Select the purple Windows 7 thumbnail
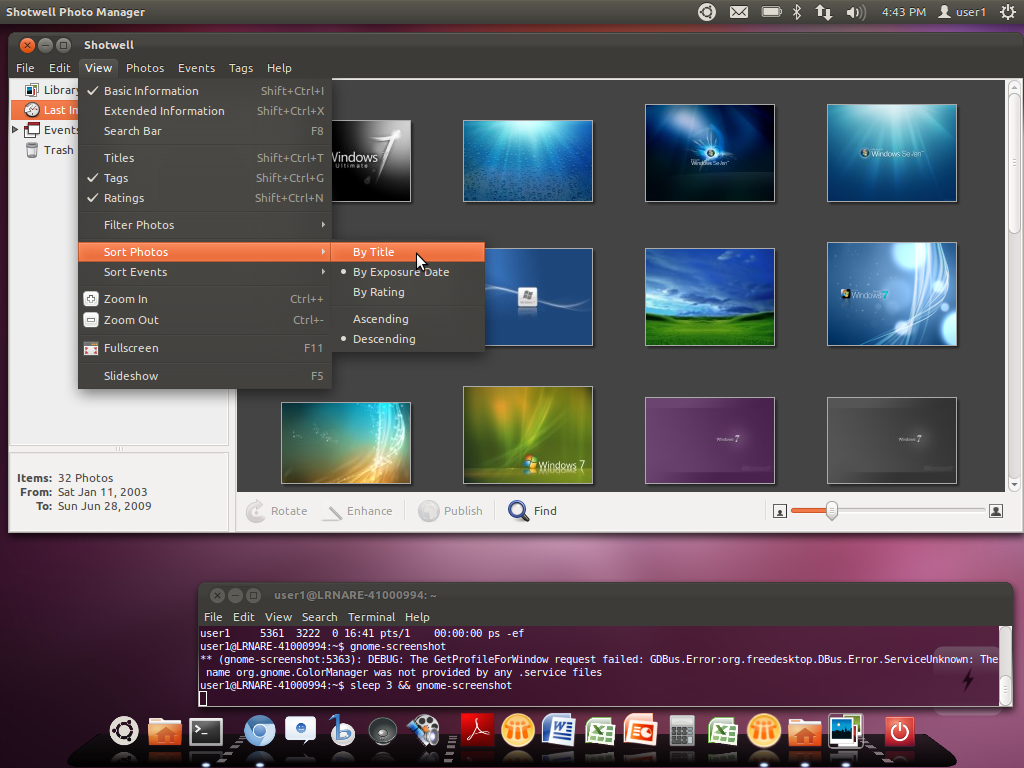This screenshot has height=768, width=1024. click(710, 441)
